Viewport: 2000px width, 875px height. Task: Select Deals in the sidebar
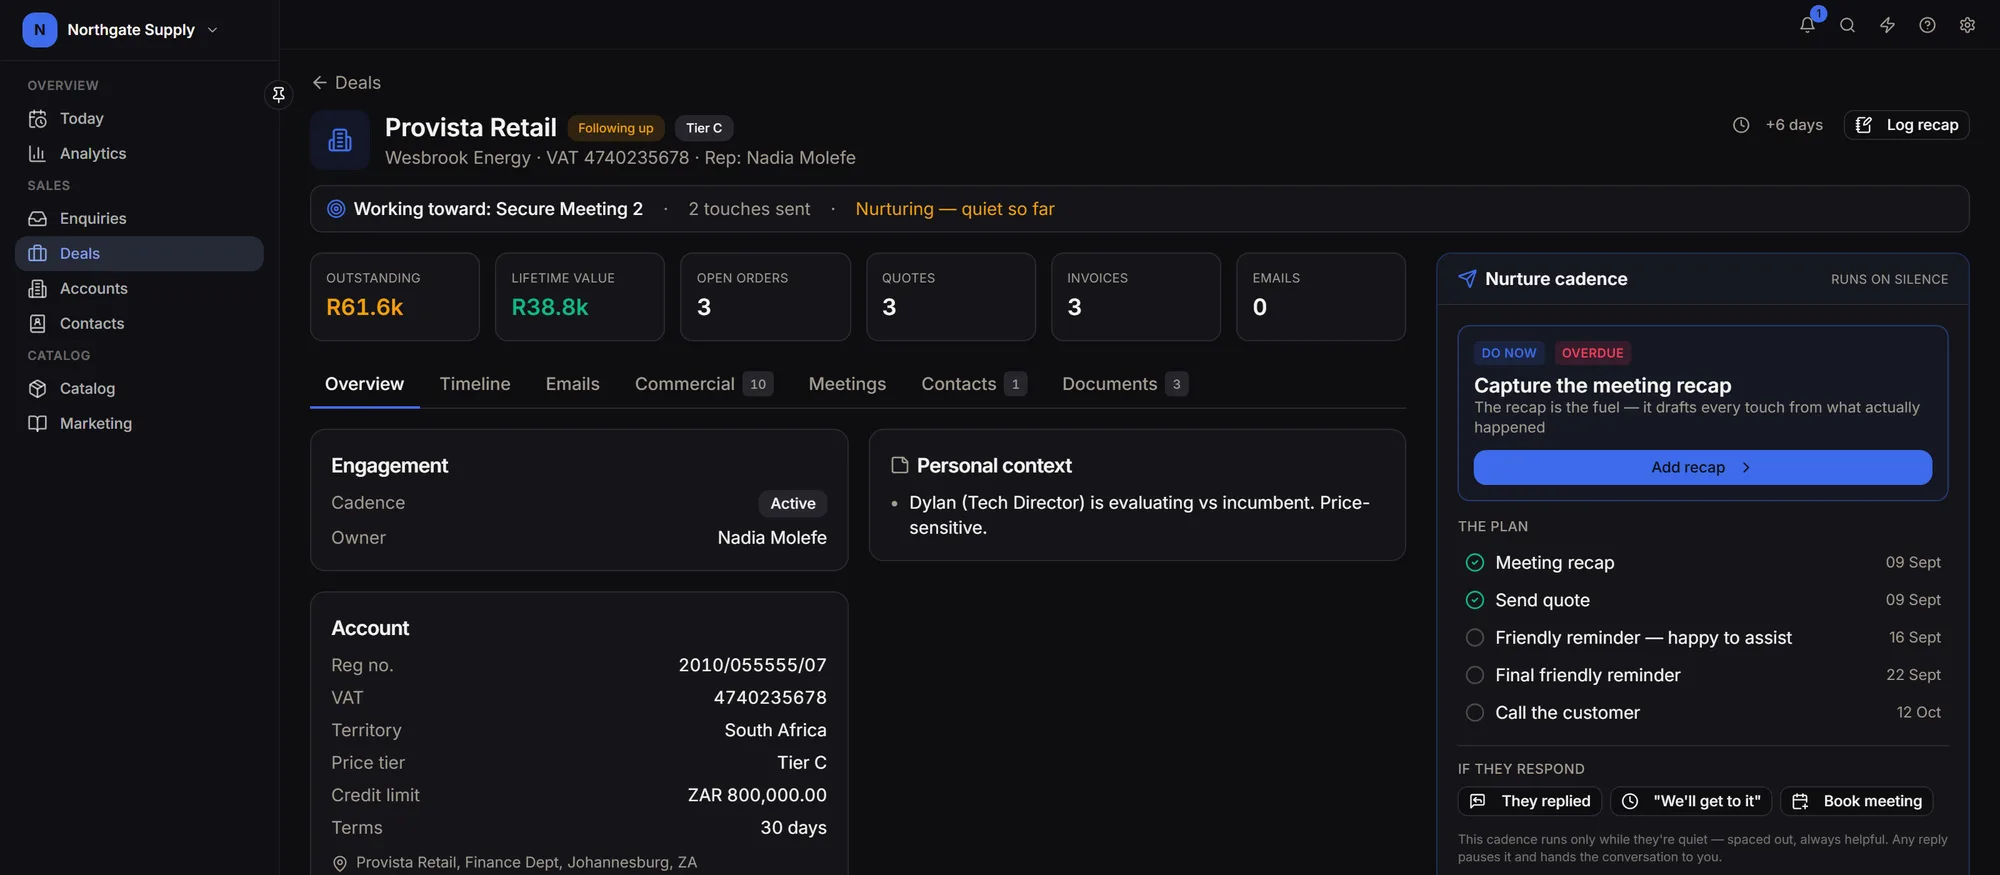click(139, 254)
